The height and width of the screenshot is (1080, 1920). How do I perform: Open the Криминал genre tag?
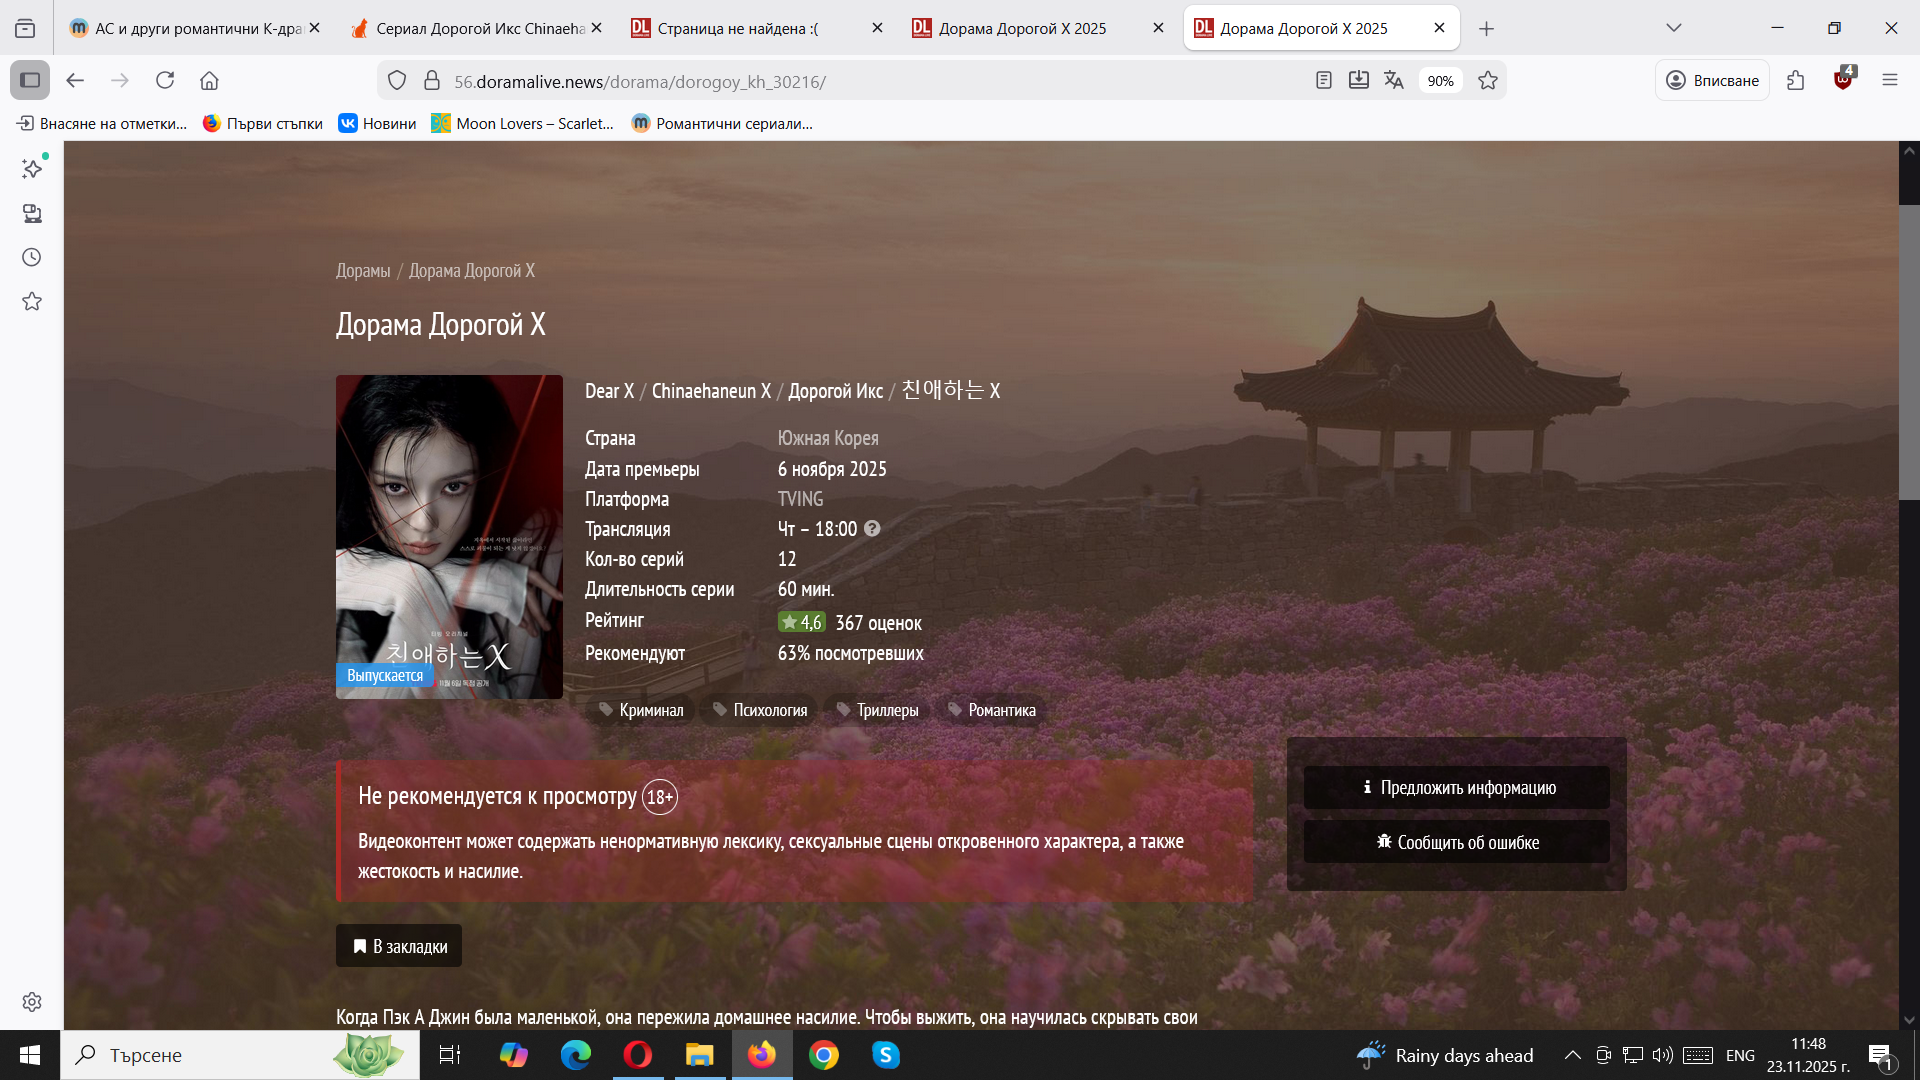click(641, 710)
